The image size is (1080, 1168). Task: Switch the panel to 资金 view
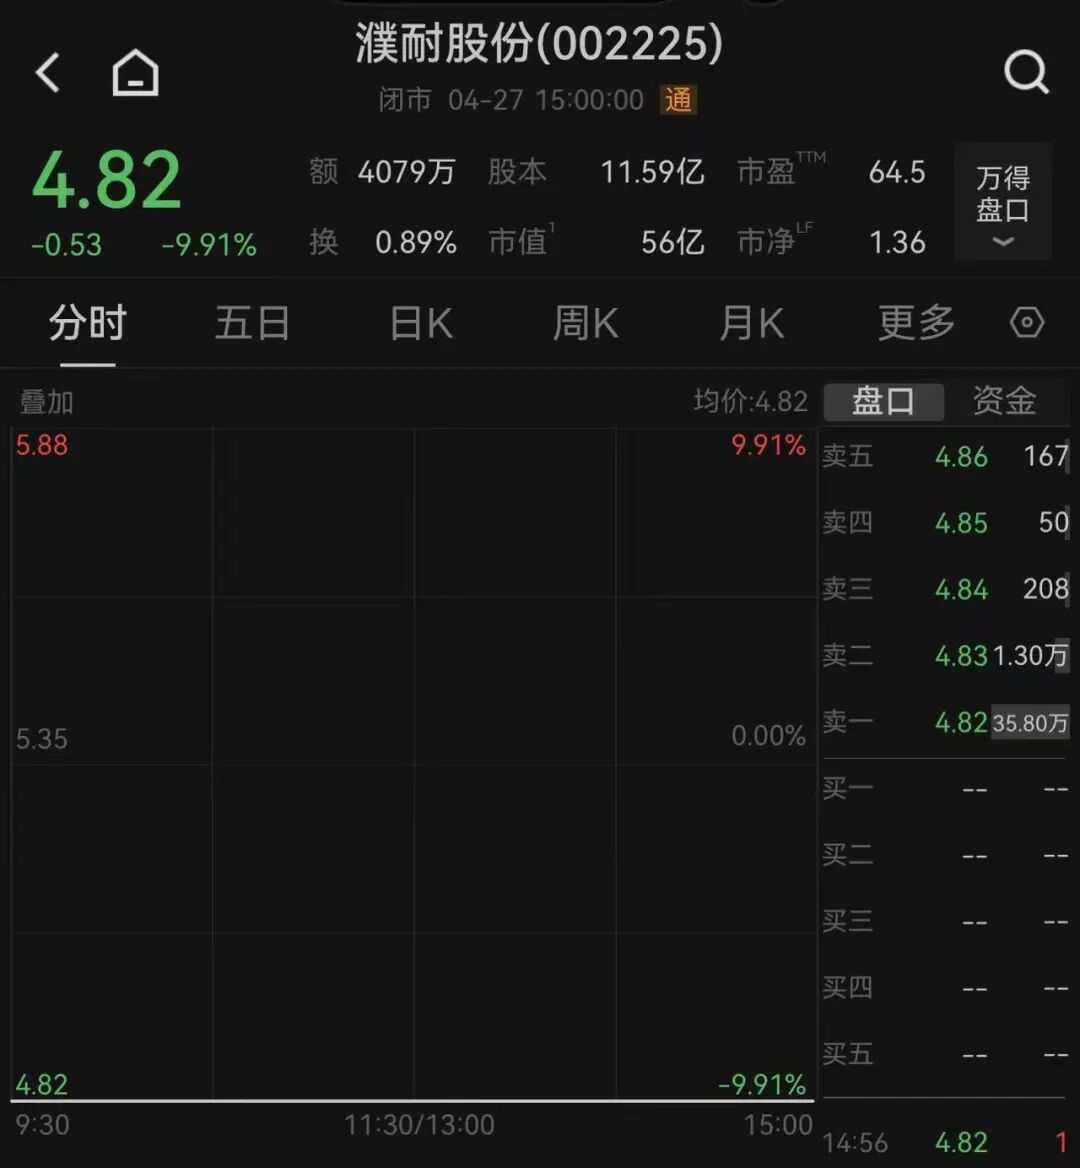click(1002, 400)
